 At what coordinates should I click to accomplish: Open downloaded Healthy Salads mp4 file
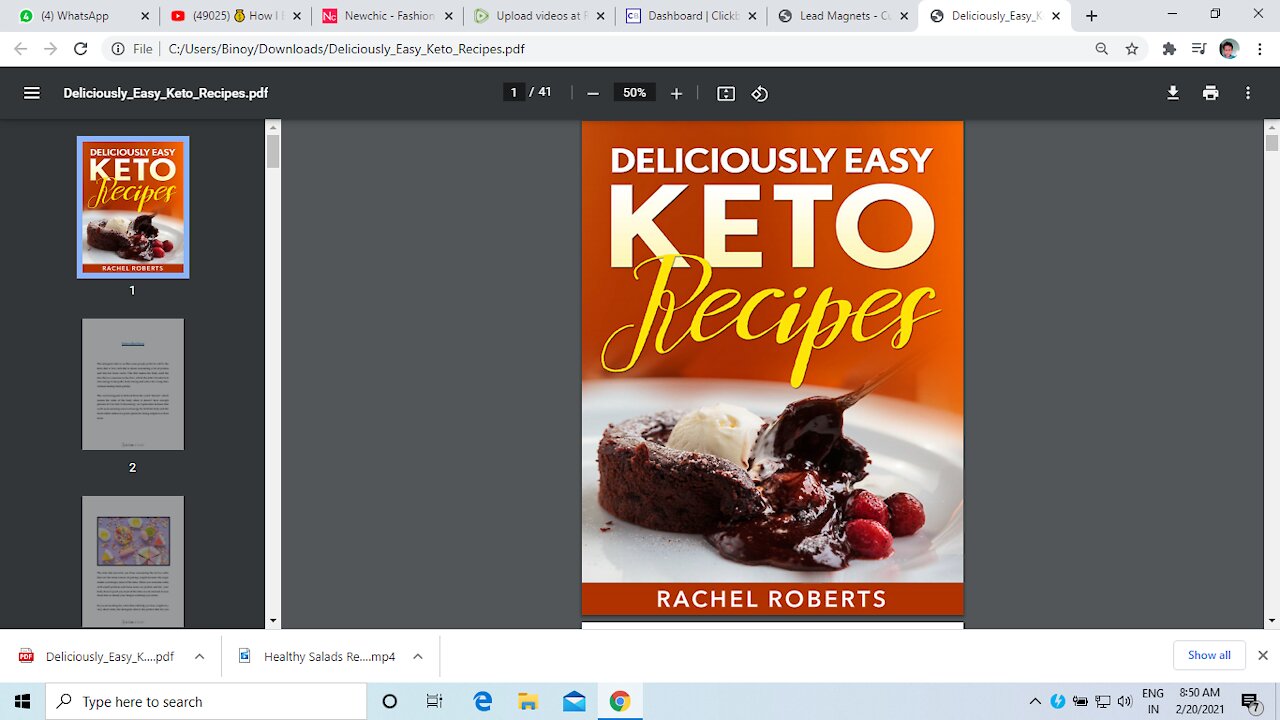coord(317,656)
